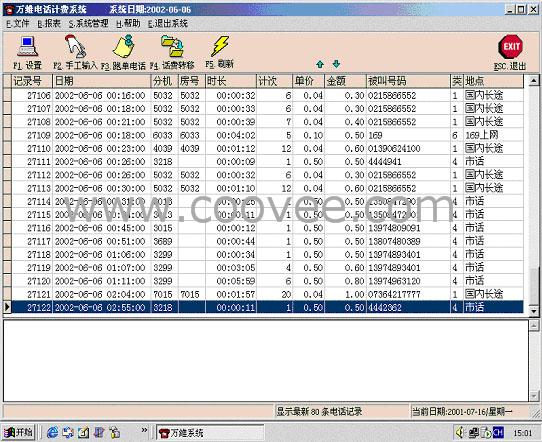Click the F5 刷新 lightning refresh icon
The width and height of the screenshot is (542, 442).
click(220, 46)
